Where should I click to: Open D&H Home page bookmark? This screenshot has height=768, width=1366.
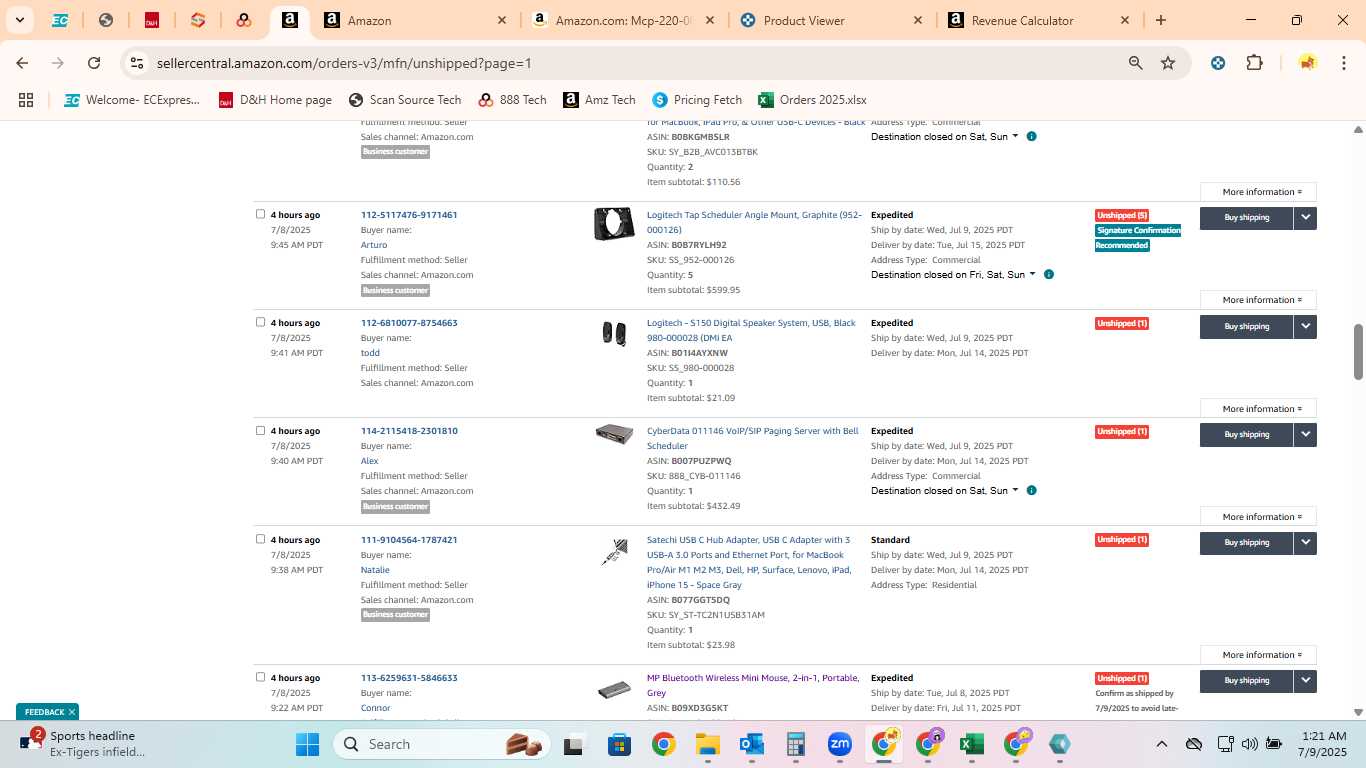point(275,100)
